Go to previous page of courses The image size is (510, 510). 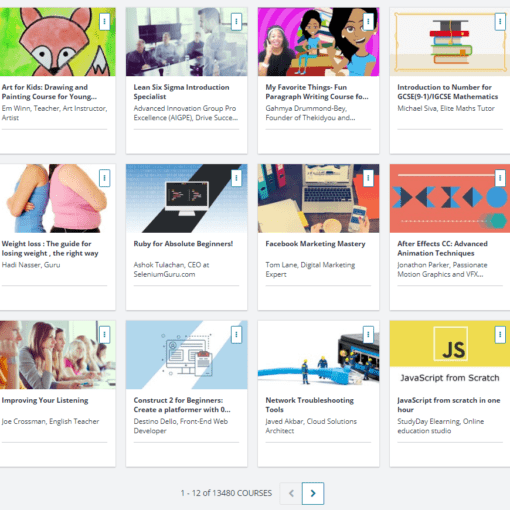click(x=291, y=493)
